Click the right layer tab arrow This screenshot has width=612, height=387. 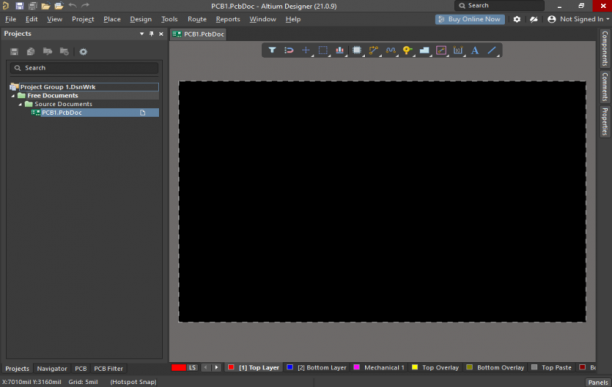coord(217,367)
